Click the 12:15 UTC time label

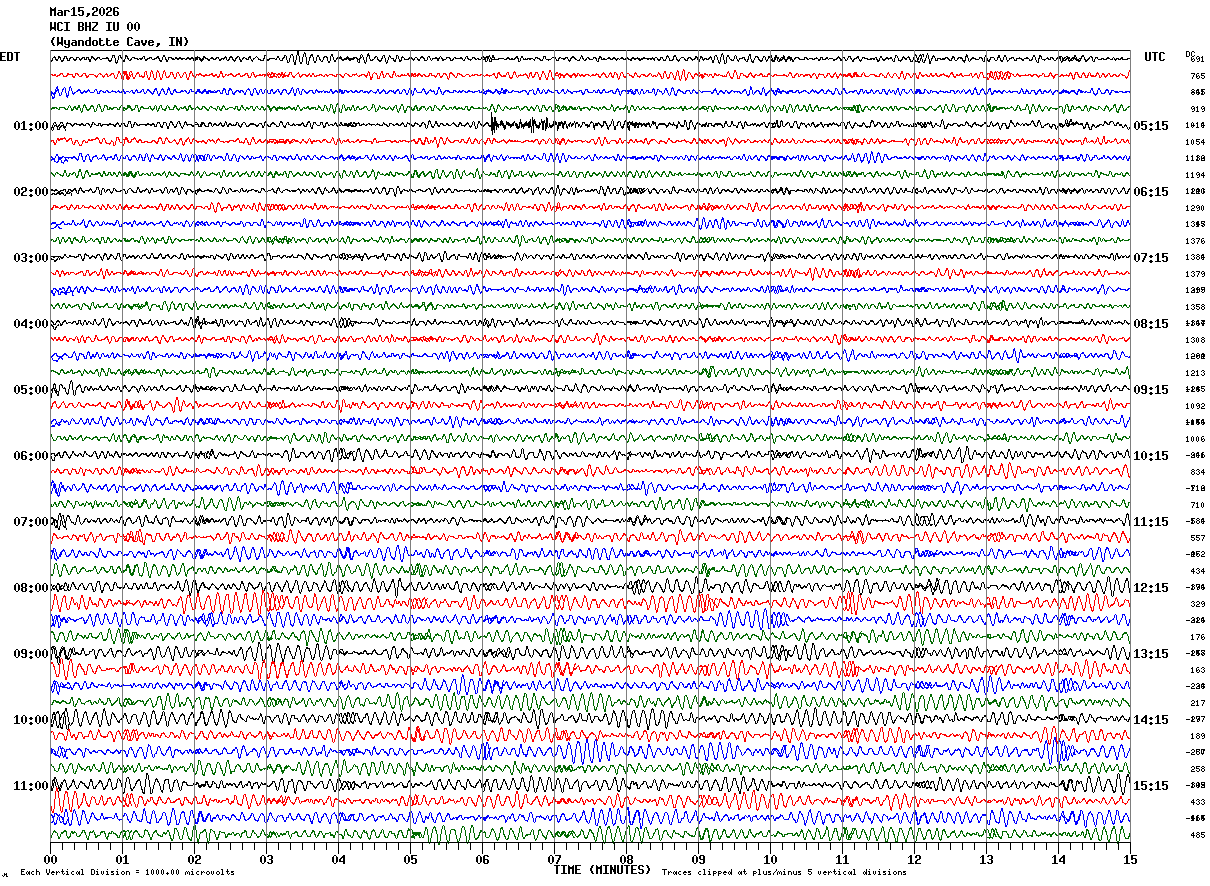click(1151, 588)
